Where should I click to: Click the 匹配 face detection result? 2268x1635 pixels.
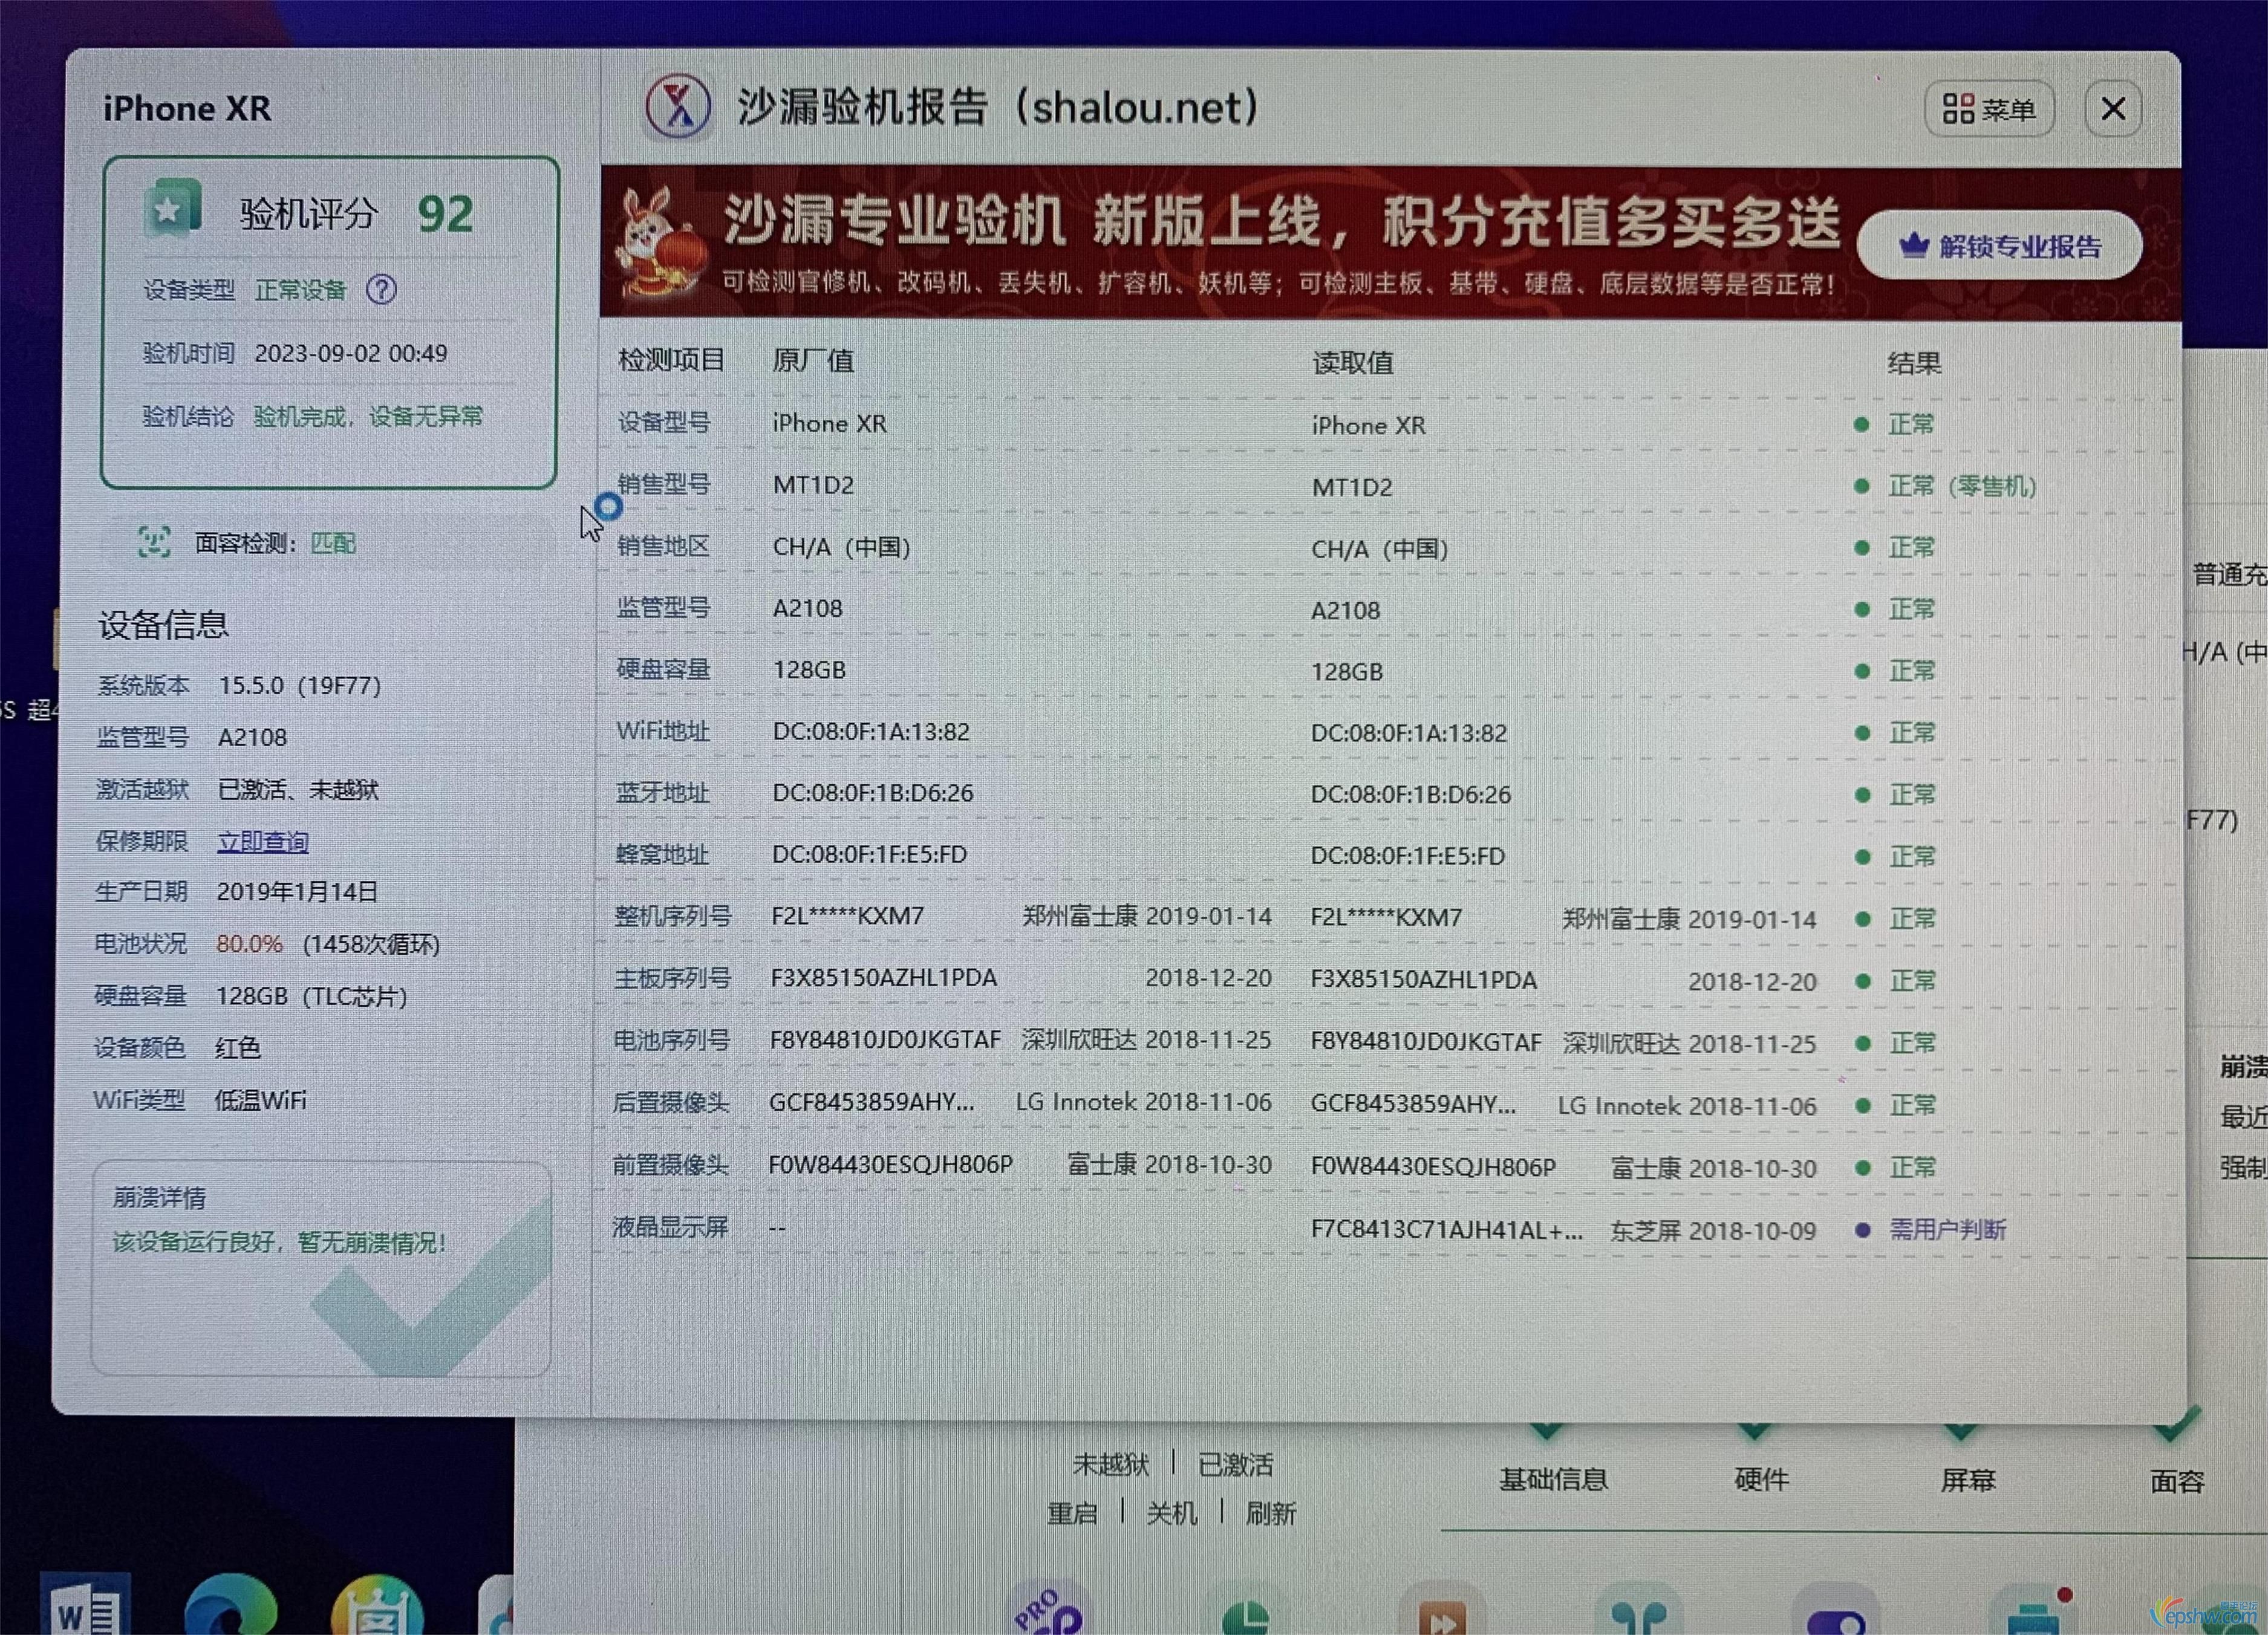(x=333, y=543)
